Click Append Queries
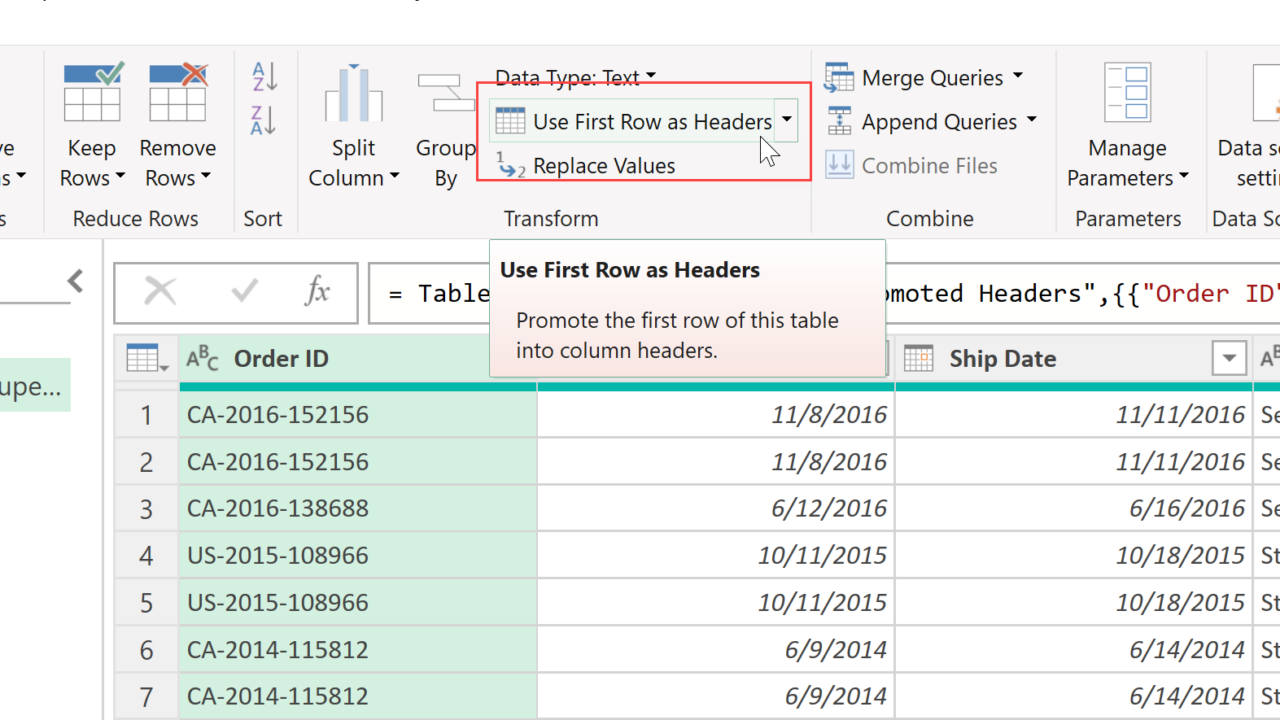The height and width of the screenshot is (720, 1280). [x=938, y=122]
